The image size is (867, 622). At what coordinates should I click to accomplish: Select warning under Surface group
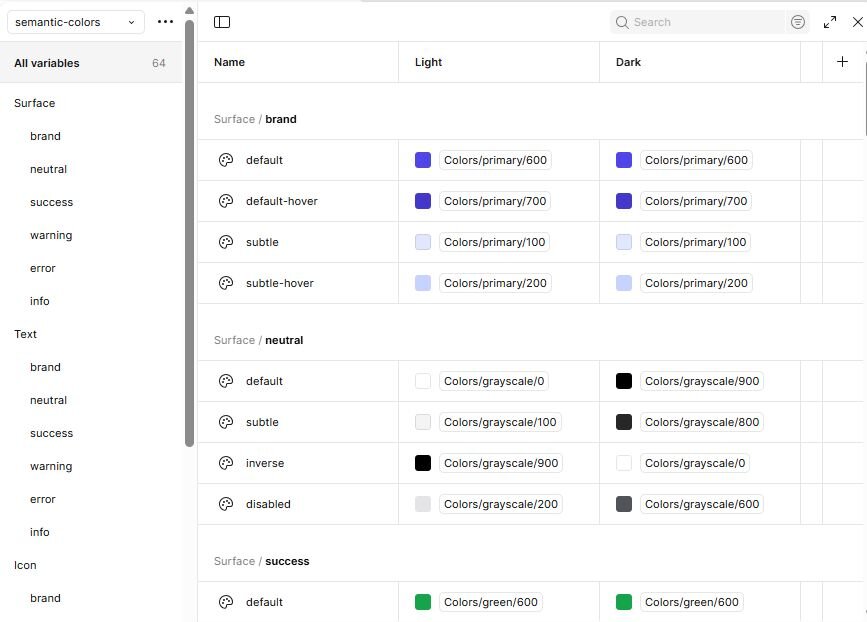point(51,236)
